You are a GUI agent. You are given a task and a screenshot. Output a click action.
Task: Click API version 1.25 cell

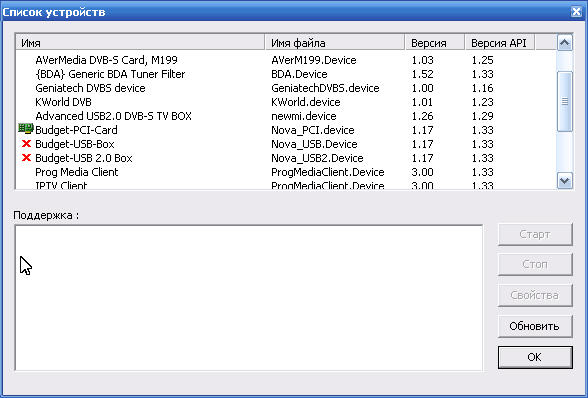click(x=483, y=60)
